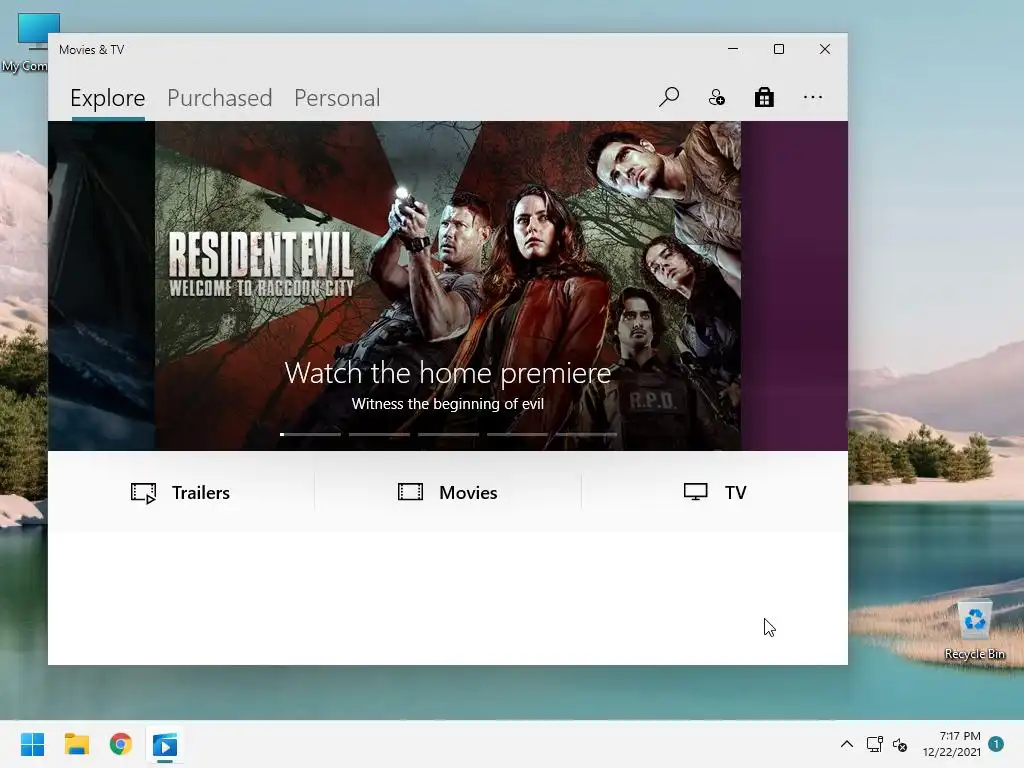Image resolution: width=1024 pixels, height=768 pixels.
Task: Click the Watch the home premiere text
Action: [448, 373]
